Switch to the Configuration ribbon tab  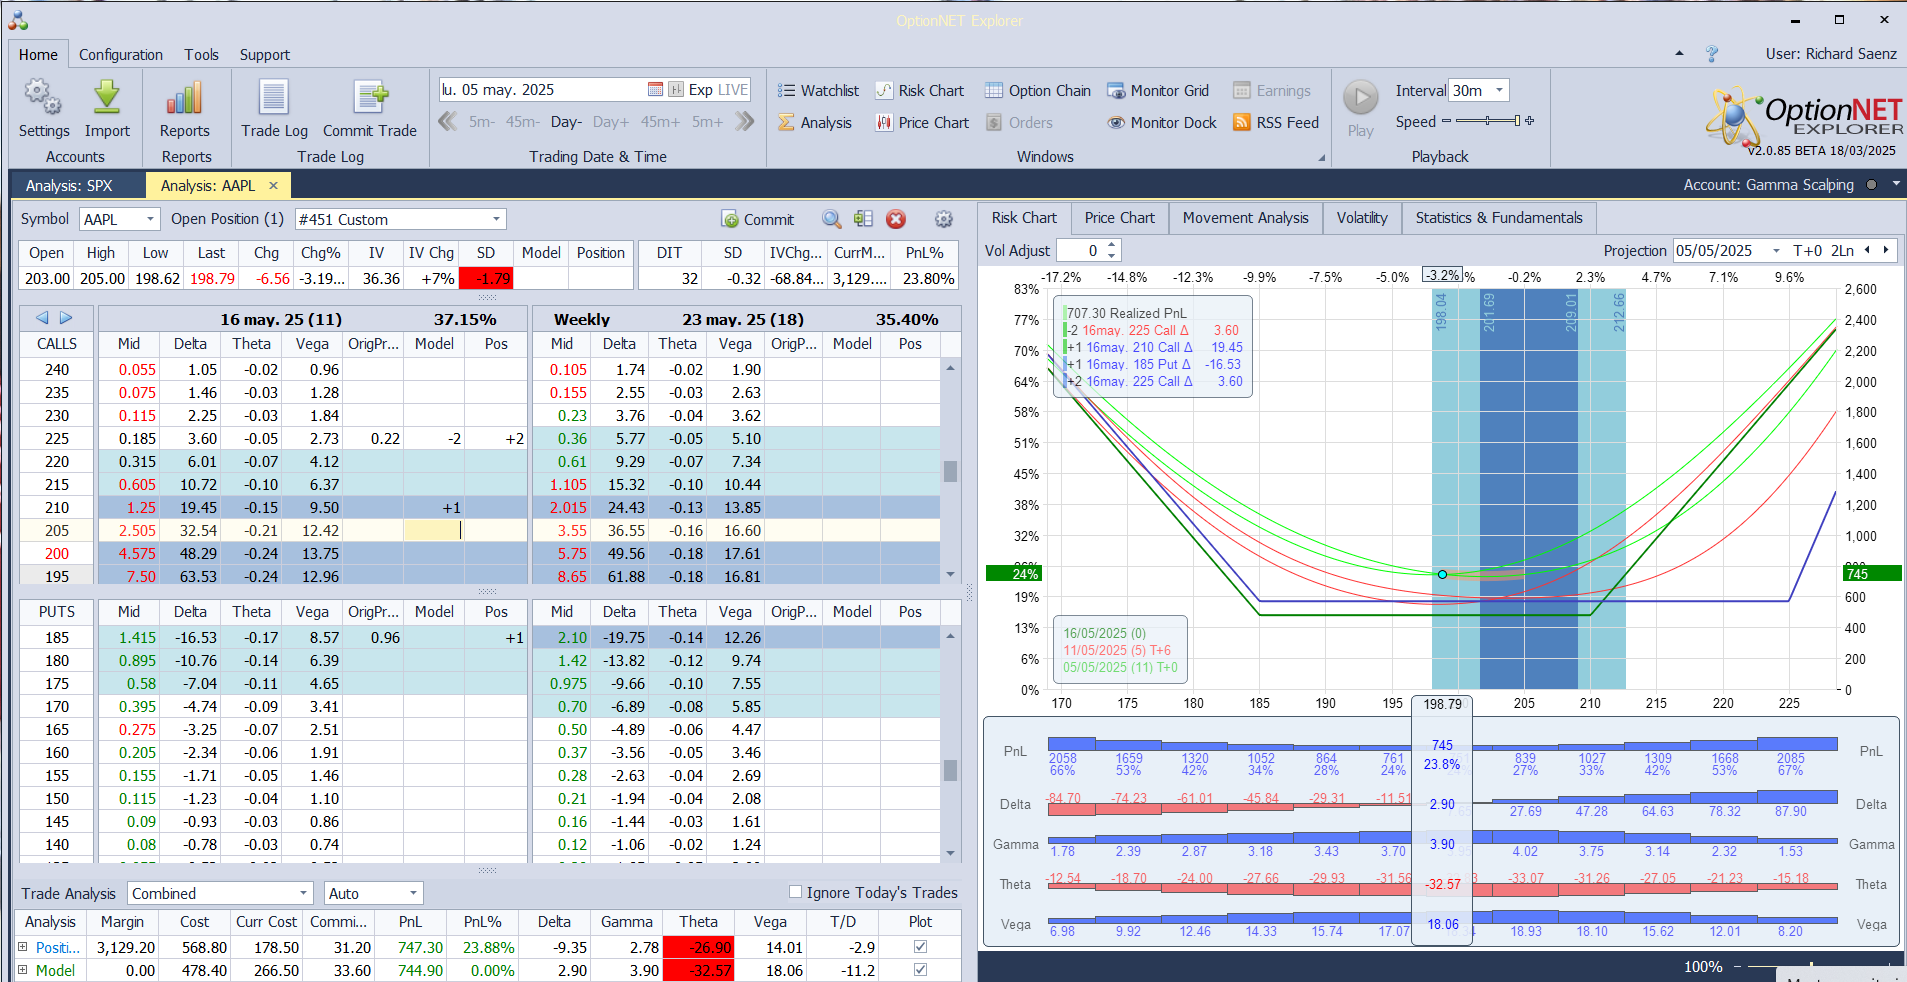(x=121, y=55)
